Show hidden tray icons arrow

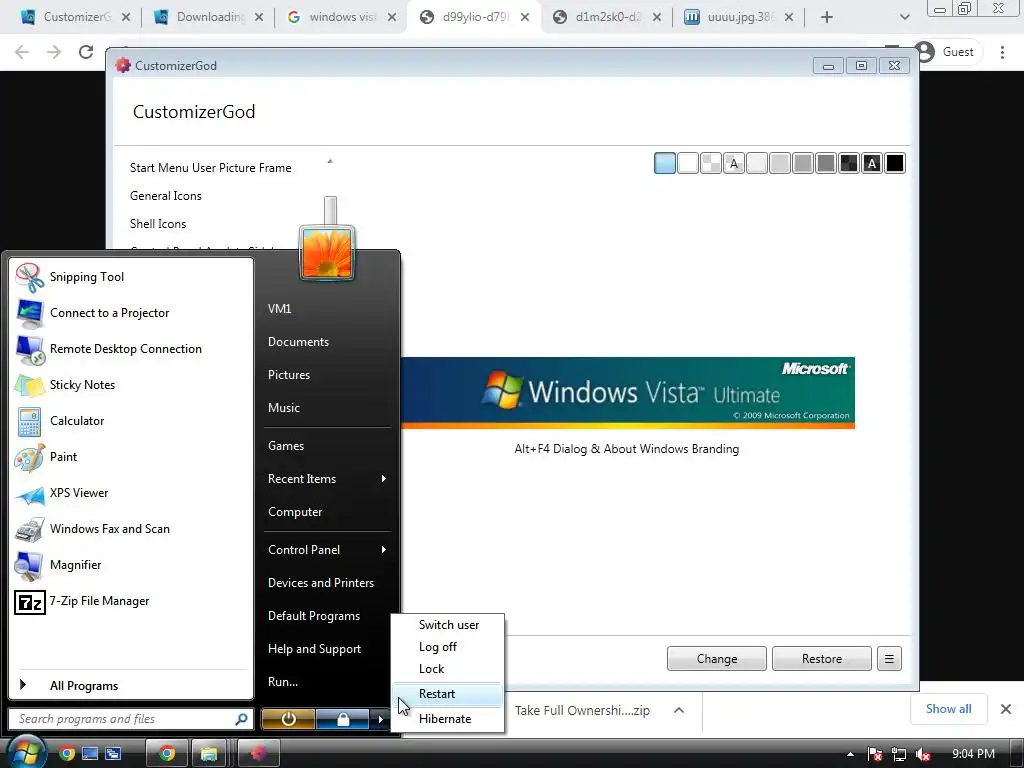(850, 754)
